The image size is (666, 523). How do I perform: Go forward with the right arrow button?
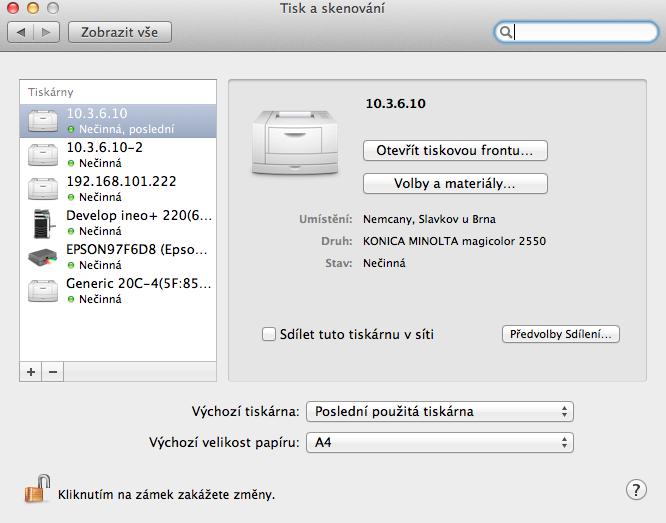pos(46,32)
